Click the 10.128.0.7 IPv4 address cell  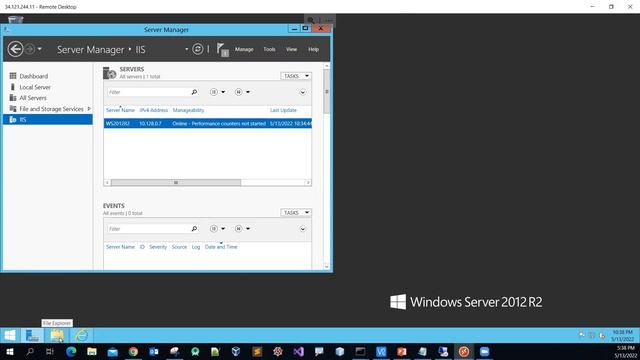tap(150, 123)
